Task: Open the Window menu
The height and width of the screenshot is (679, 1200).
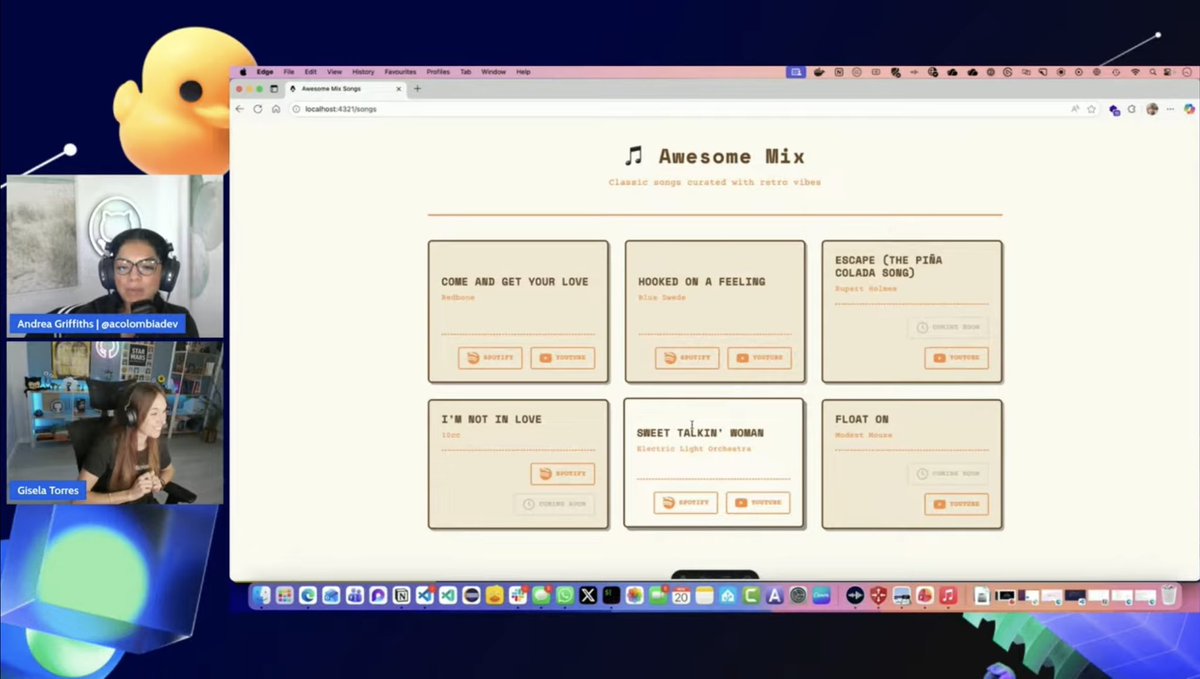Action: click(x=493, y=72)
